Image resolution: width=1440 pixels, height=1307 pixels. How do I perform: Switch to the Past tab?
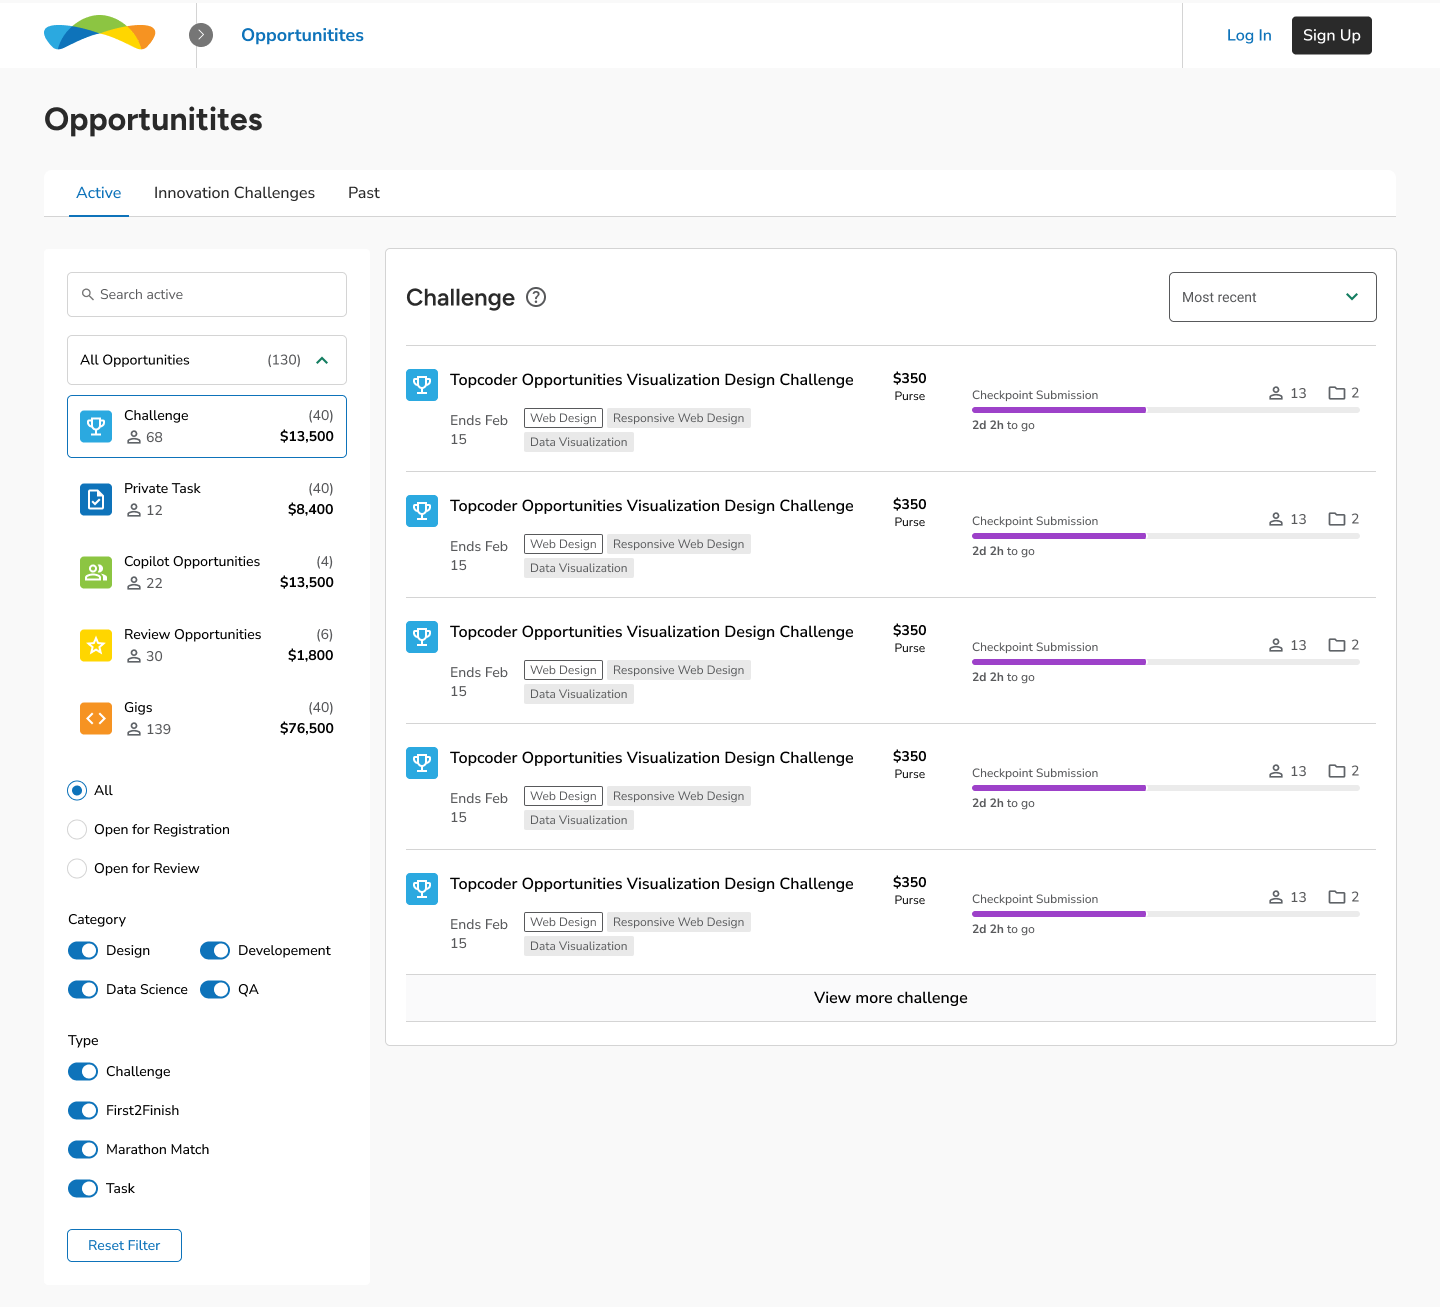click(x=364, y=193)
